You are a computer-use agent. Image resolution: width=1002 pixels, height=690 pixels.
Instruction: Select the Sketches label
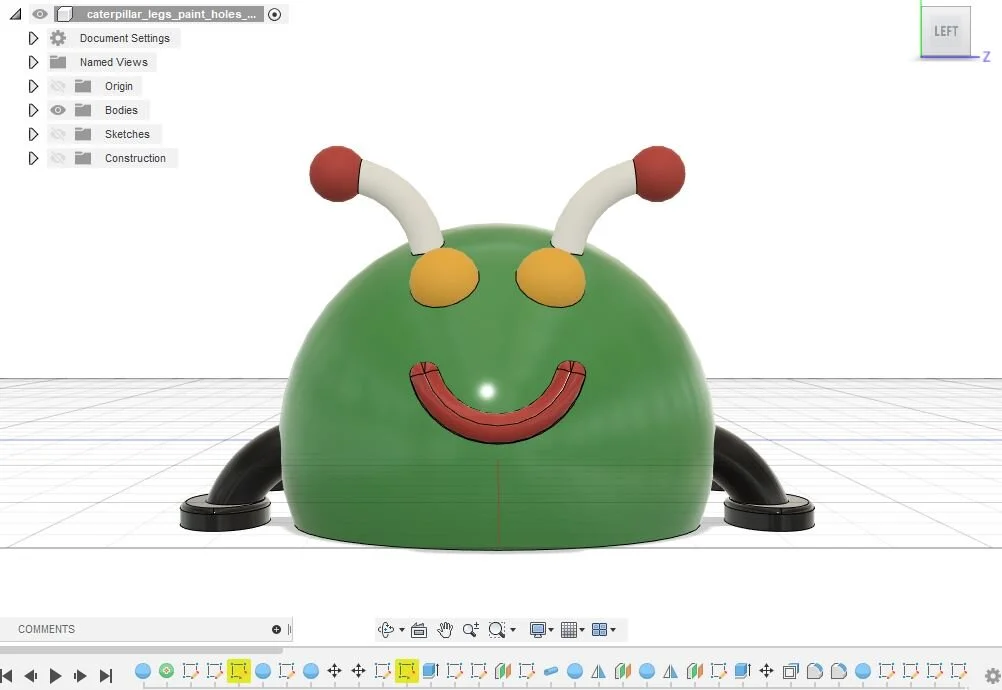pyautogui.click(x=127, y=134)
